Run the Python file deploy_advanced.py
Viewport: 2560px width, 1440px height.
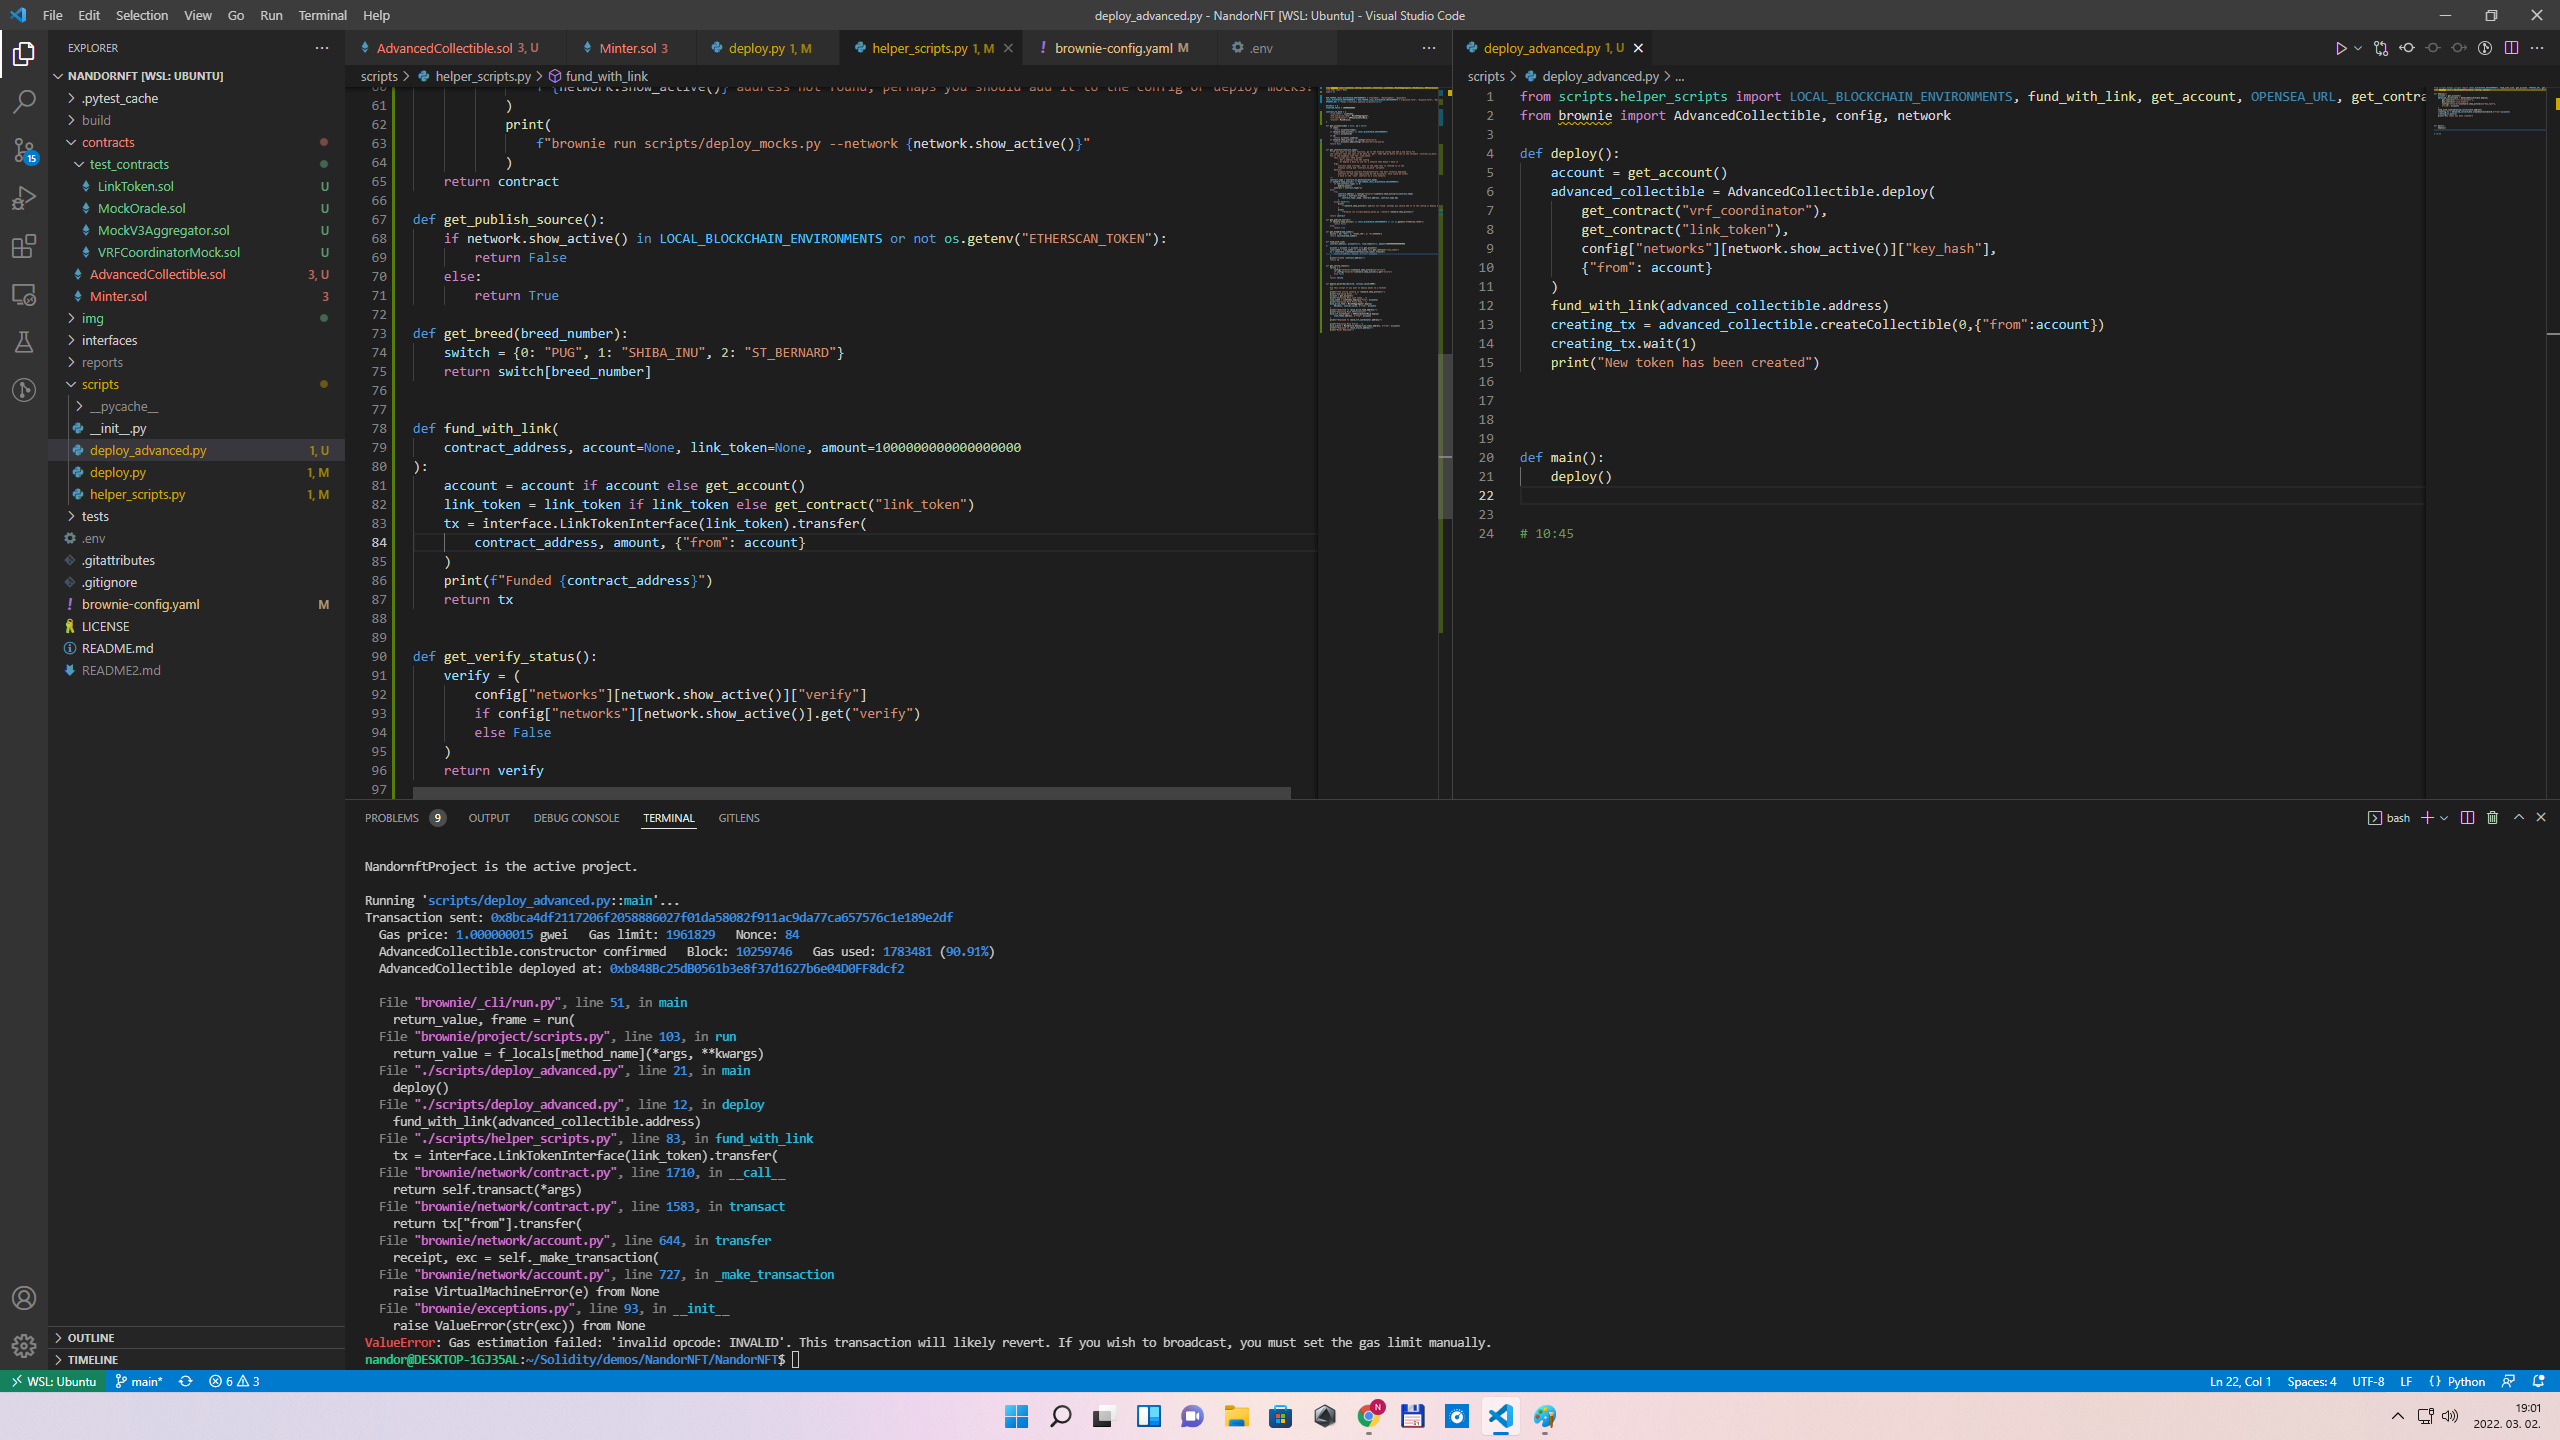tap(2340, 47)
